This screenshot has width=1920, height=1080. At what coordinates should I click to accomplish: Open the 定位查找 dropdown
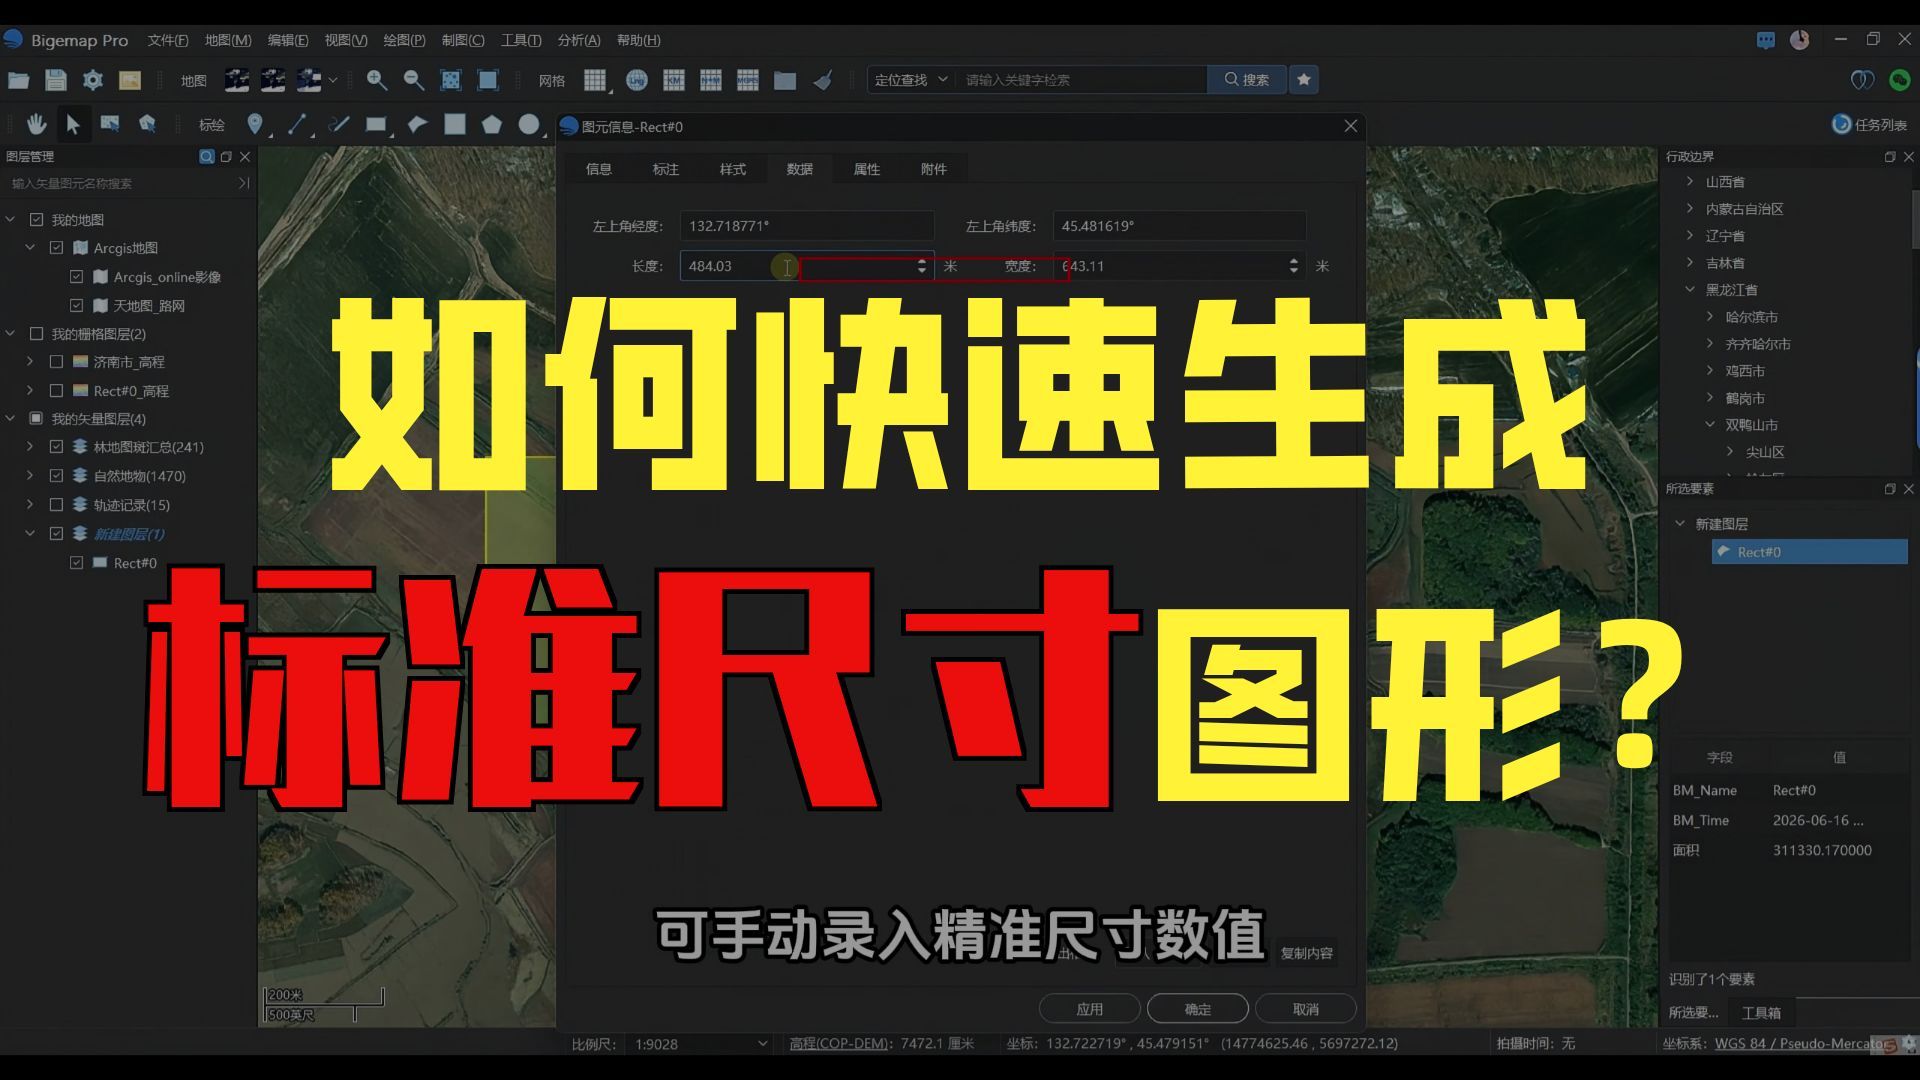point(911,80)
